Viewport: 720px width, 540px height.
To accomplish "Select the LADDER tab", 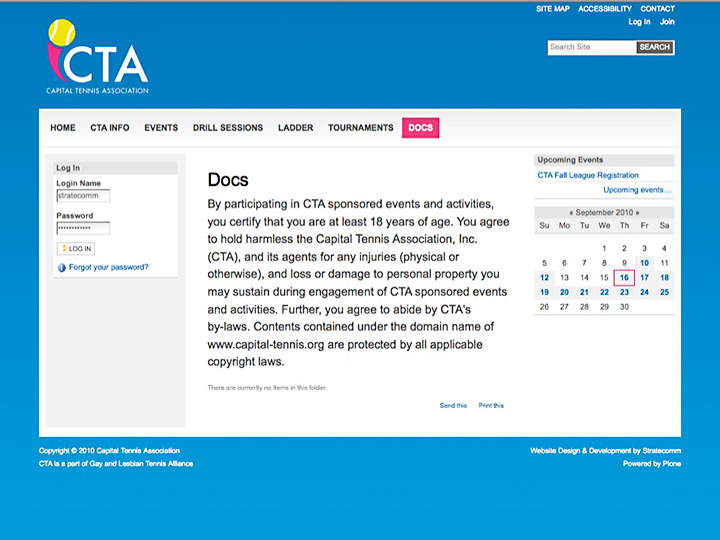I will point(295,128).
